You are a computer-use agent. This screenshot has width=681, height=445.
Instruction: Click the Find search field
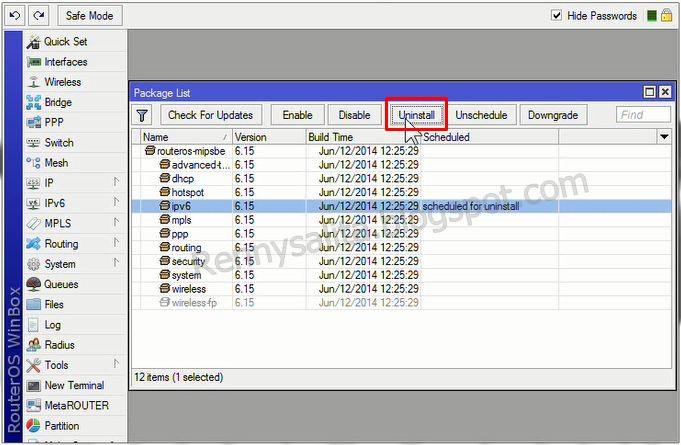click(643, 115)
